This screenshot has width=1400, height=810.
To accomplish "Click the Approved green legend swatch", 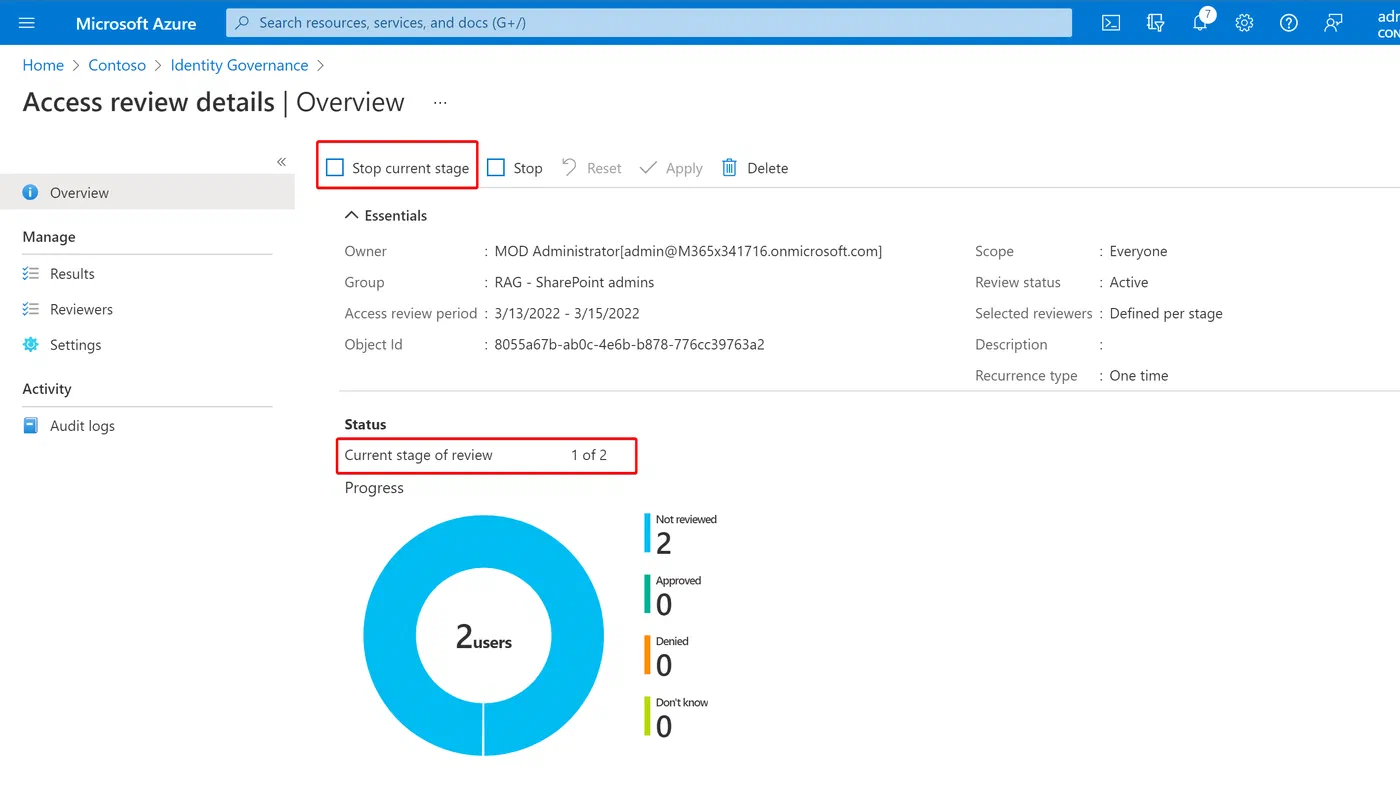I will 647,594.
